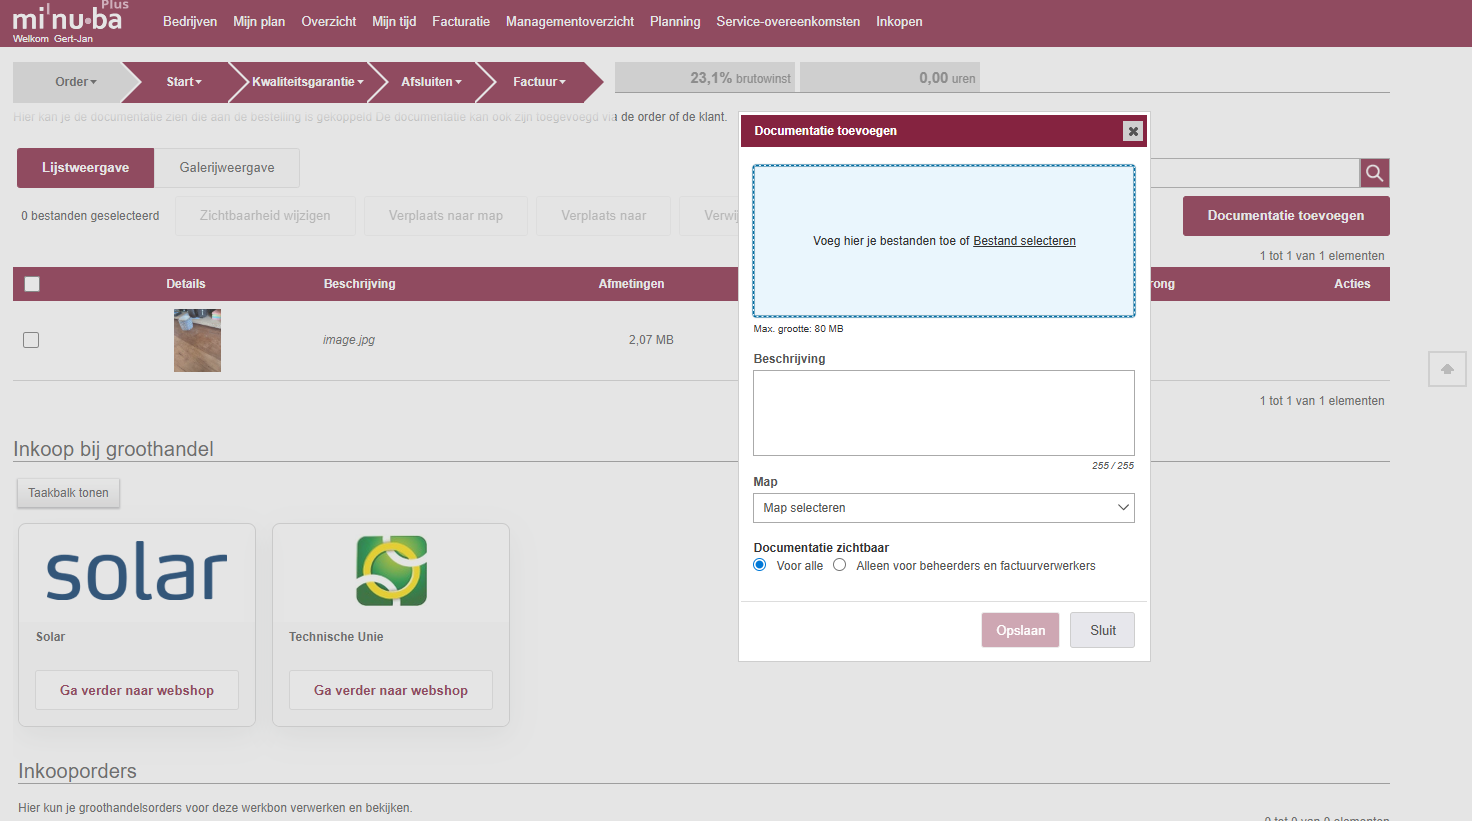Click the Technische Unie logo
The image size is (1472, 821).
click(391, 571)
